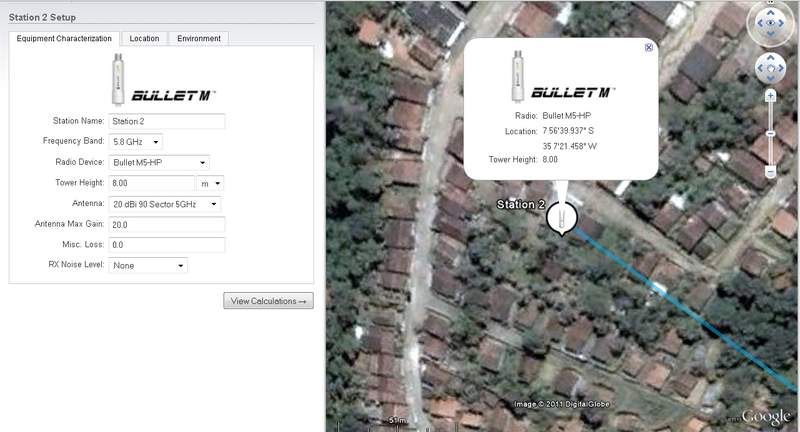
Task: Click longitude 35 7'21.458" W in popup
Action: (x=569, y=146)
